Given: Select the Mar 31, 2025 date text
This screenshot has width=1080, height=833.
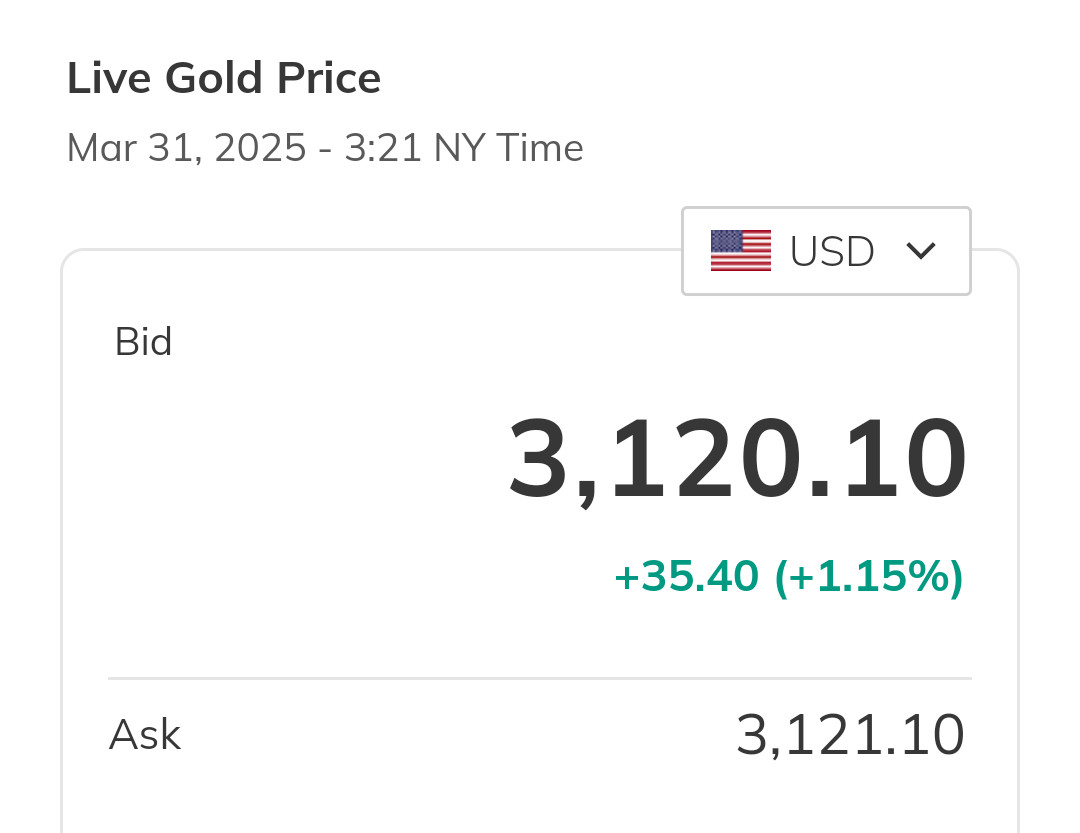Looking at the screenshot, I should point(186,148).
